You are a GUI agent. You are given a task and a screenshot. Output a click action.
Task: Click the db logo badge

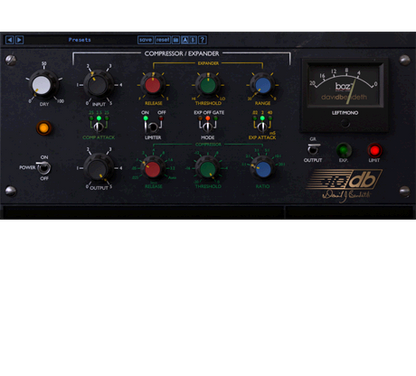345,180
